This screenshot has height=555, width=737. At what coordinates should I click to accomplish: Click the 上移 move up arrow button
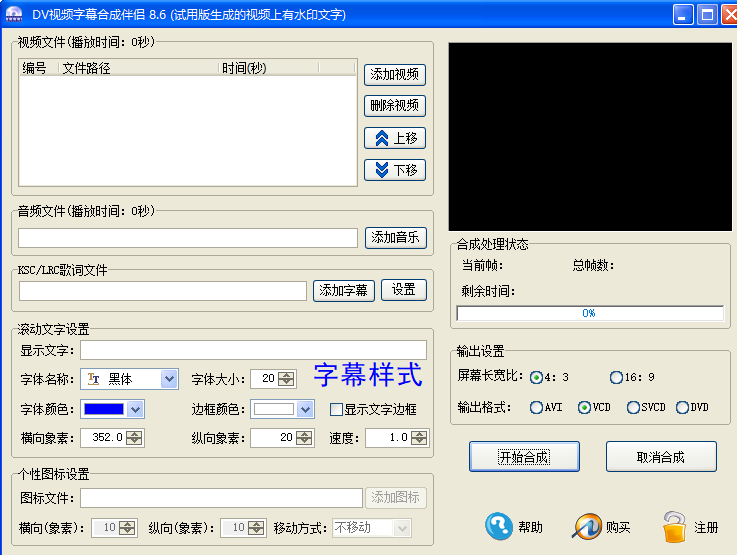395,138
